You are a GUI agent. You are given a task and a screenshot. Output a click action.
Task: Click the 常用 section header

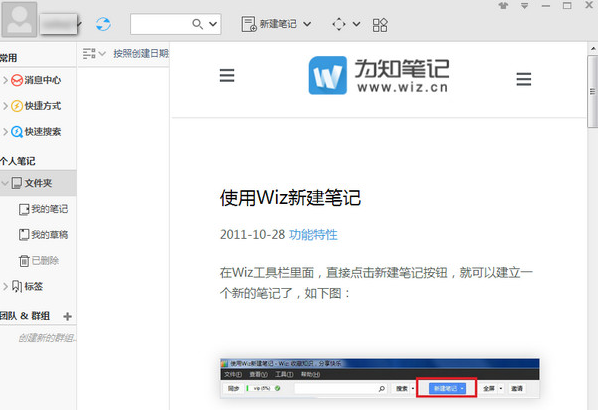click(x=8, y=58)
